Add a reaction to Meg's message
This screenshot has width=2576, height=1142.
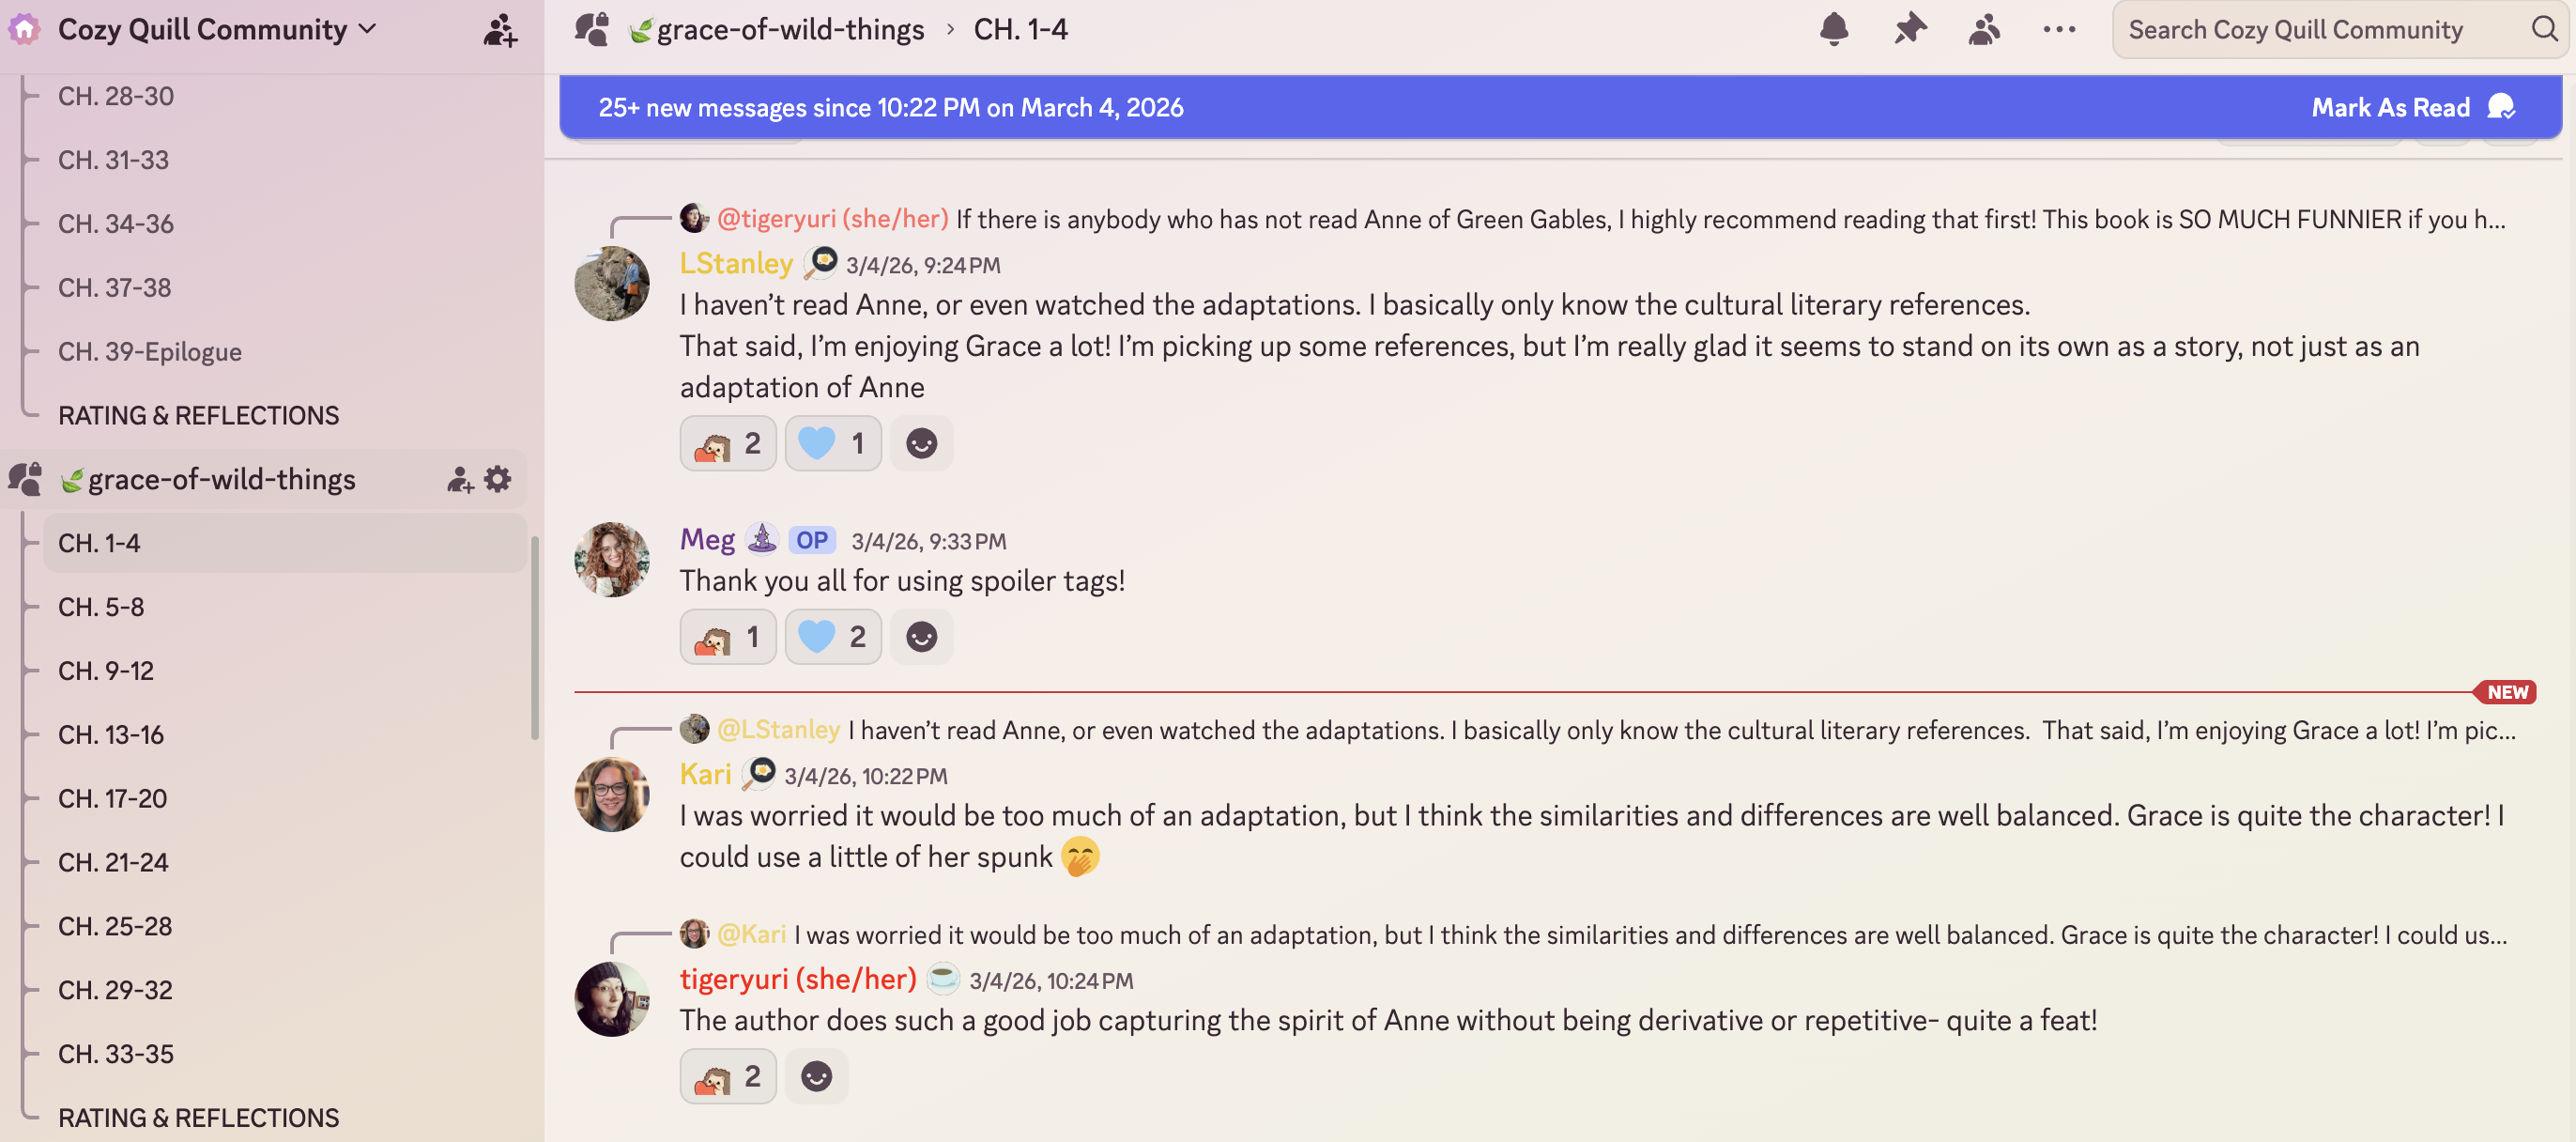[921, 637]
